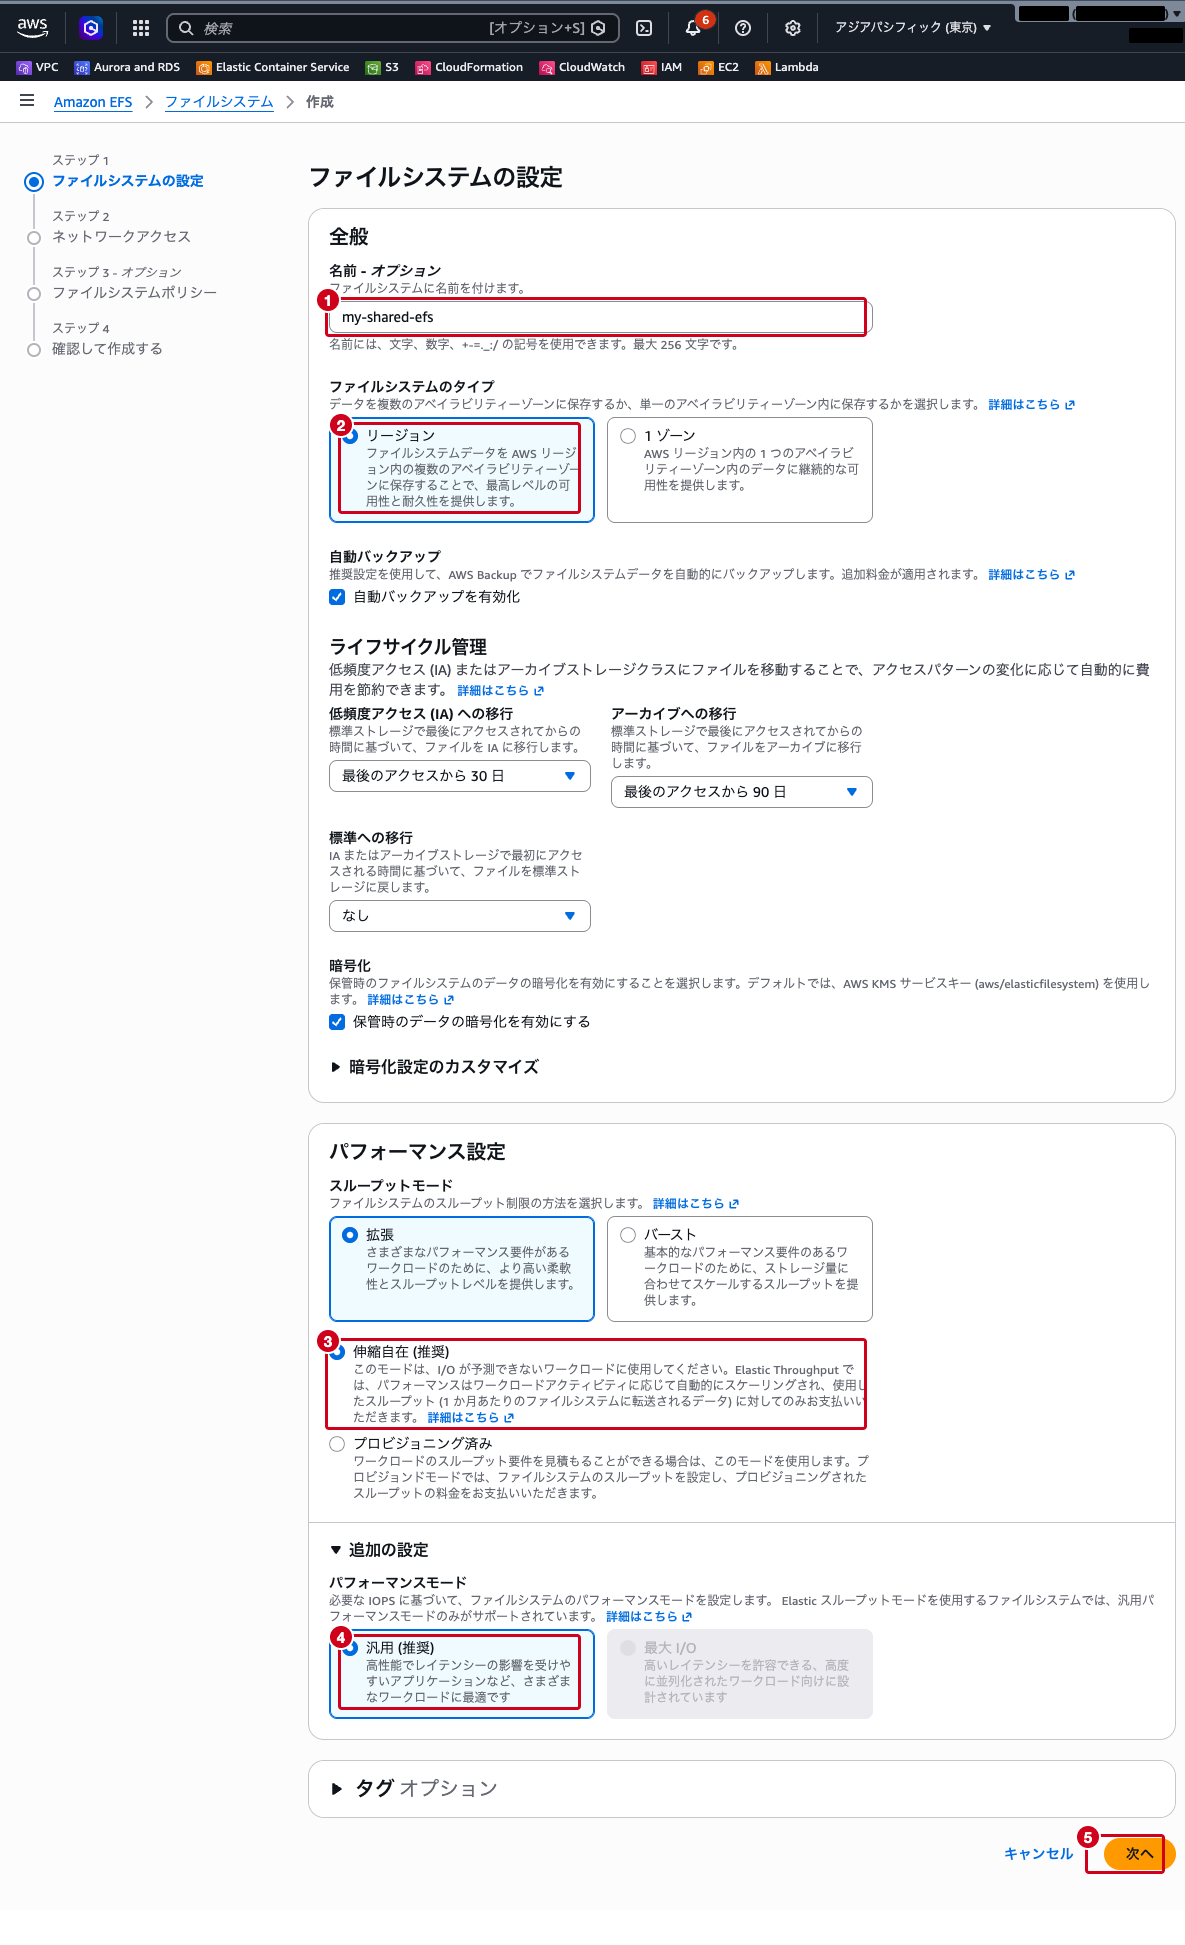This screenshot has width=1185, height=1945.
Task: Open the settings gear icon
Action: (793, 28)
